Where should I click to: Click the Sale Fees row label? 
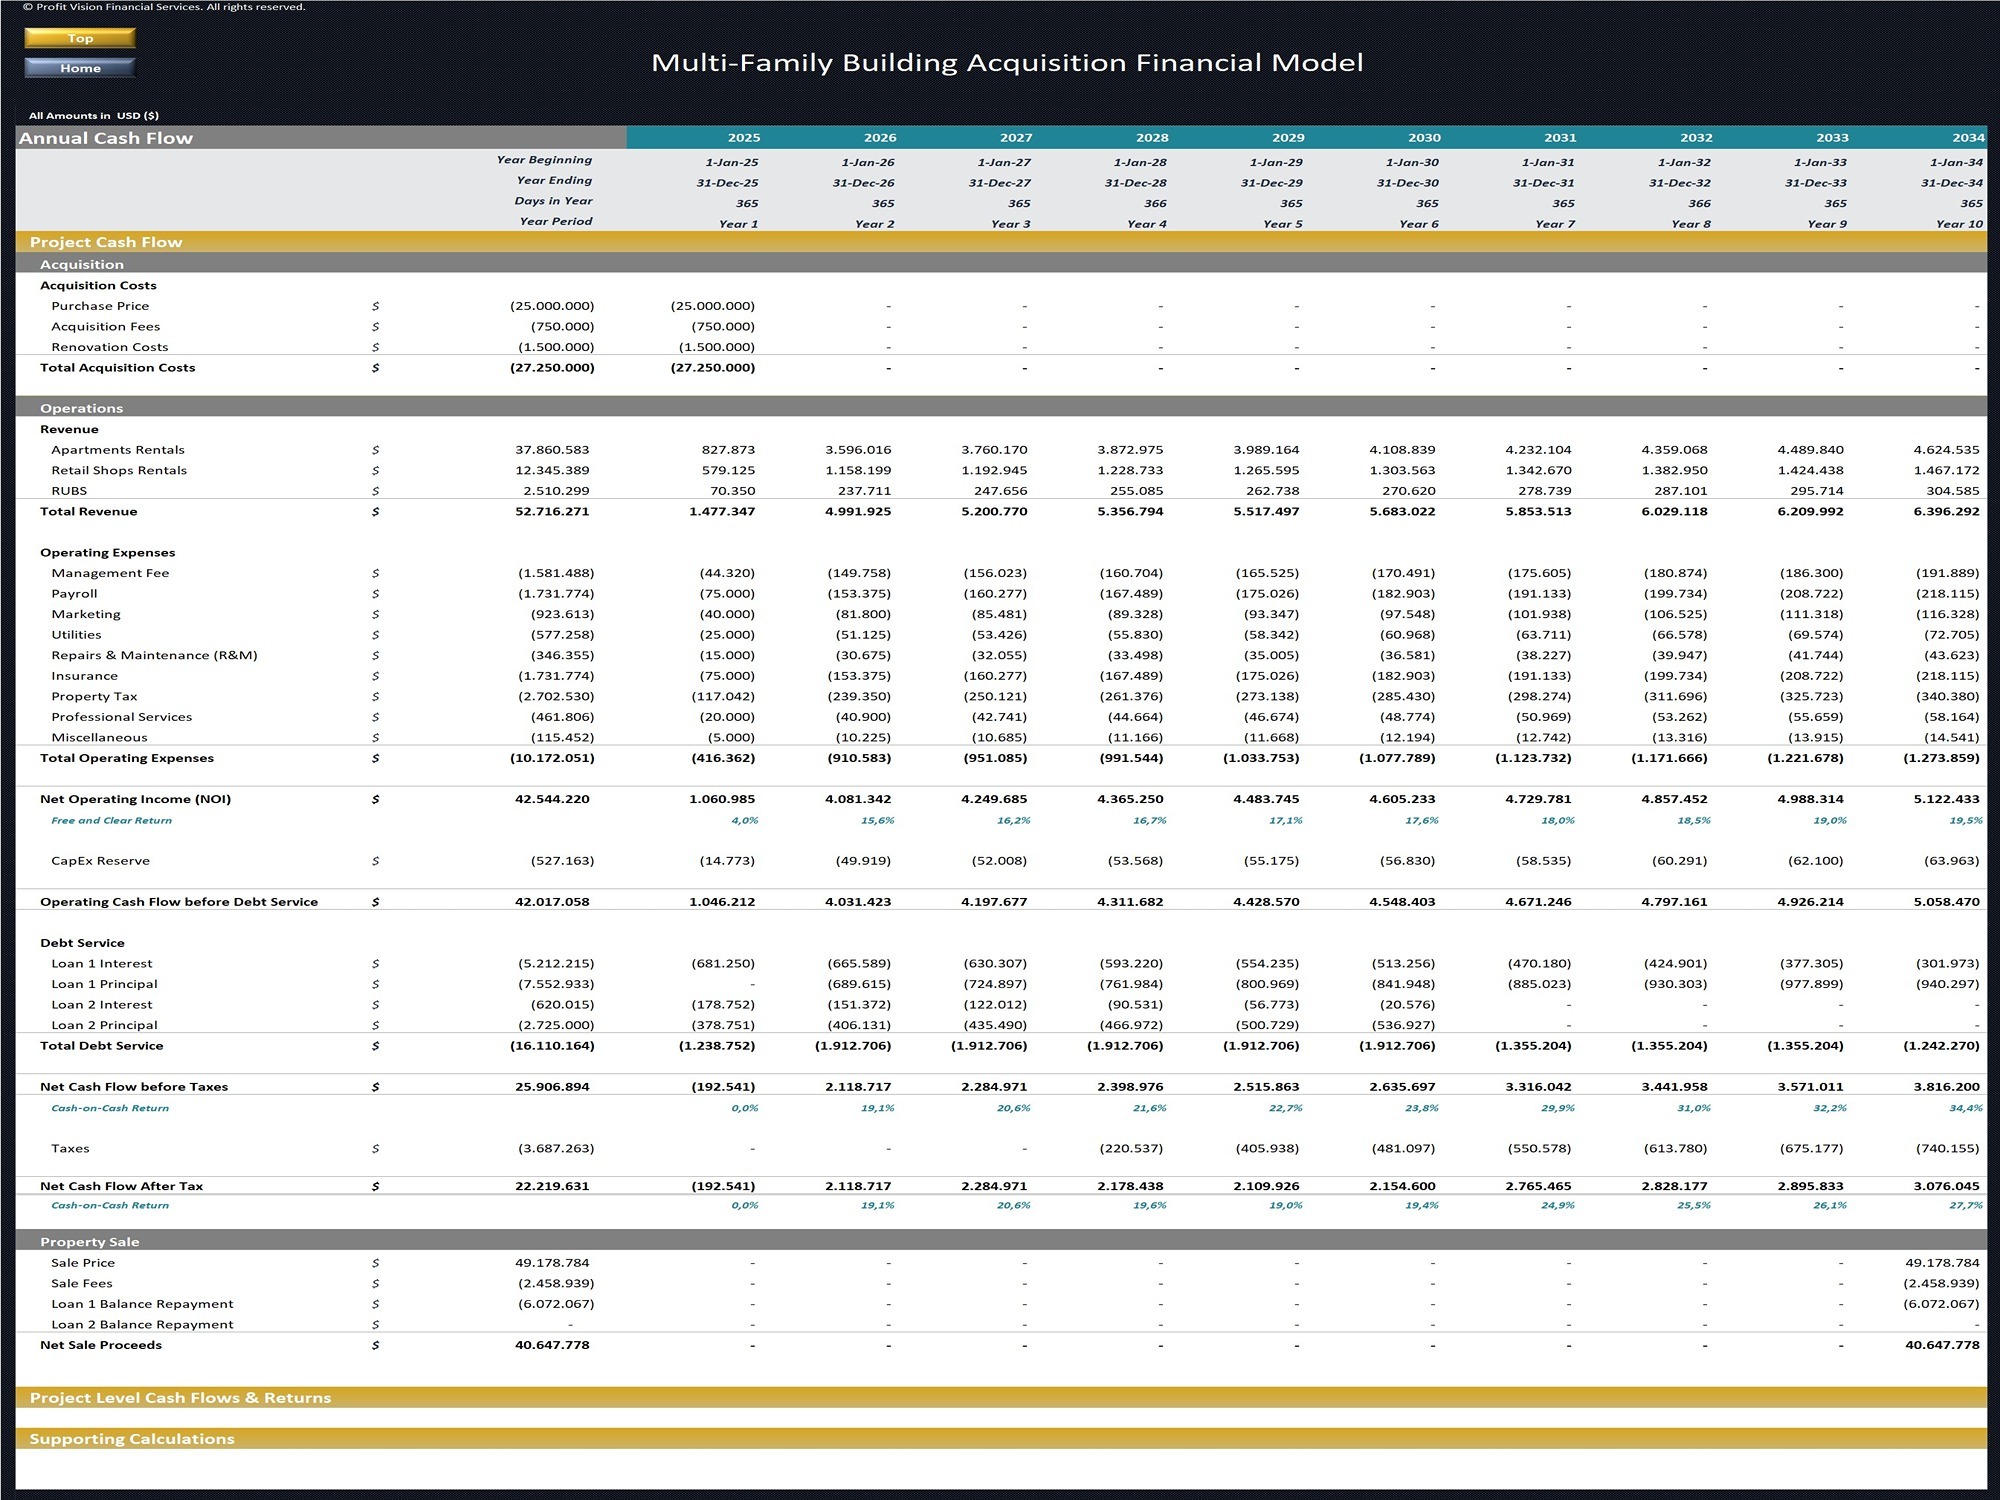coord(82,1283)
